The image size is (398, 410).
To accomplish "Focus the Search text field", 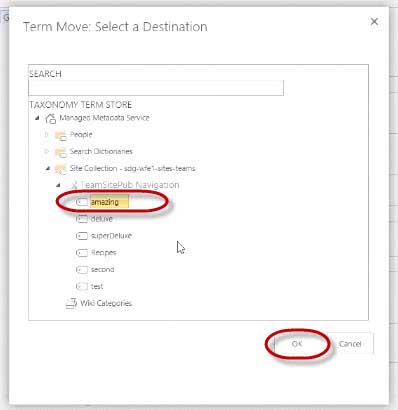I will pyautogui.click(x=156, y=88).
